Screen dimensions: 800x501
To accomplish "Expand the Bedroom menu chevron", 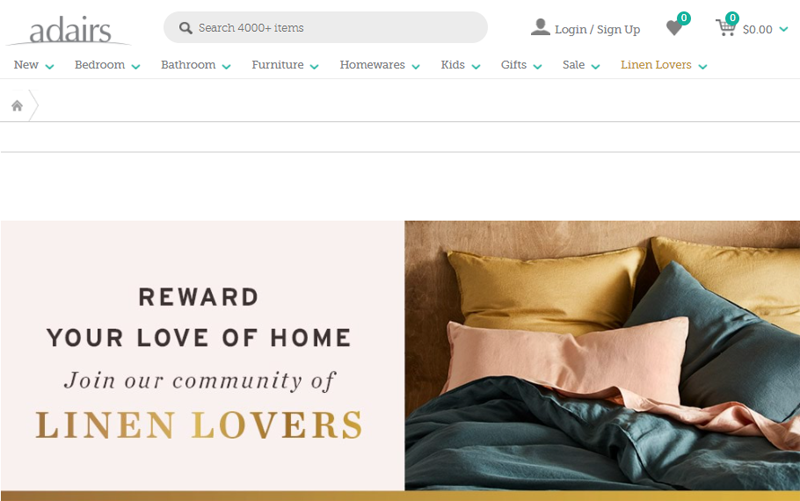I will pyautogui.click(x=135, y=66).
